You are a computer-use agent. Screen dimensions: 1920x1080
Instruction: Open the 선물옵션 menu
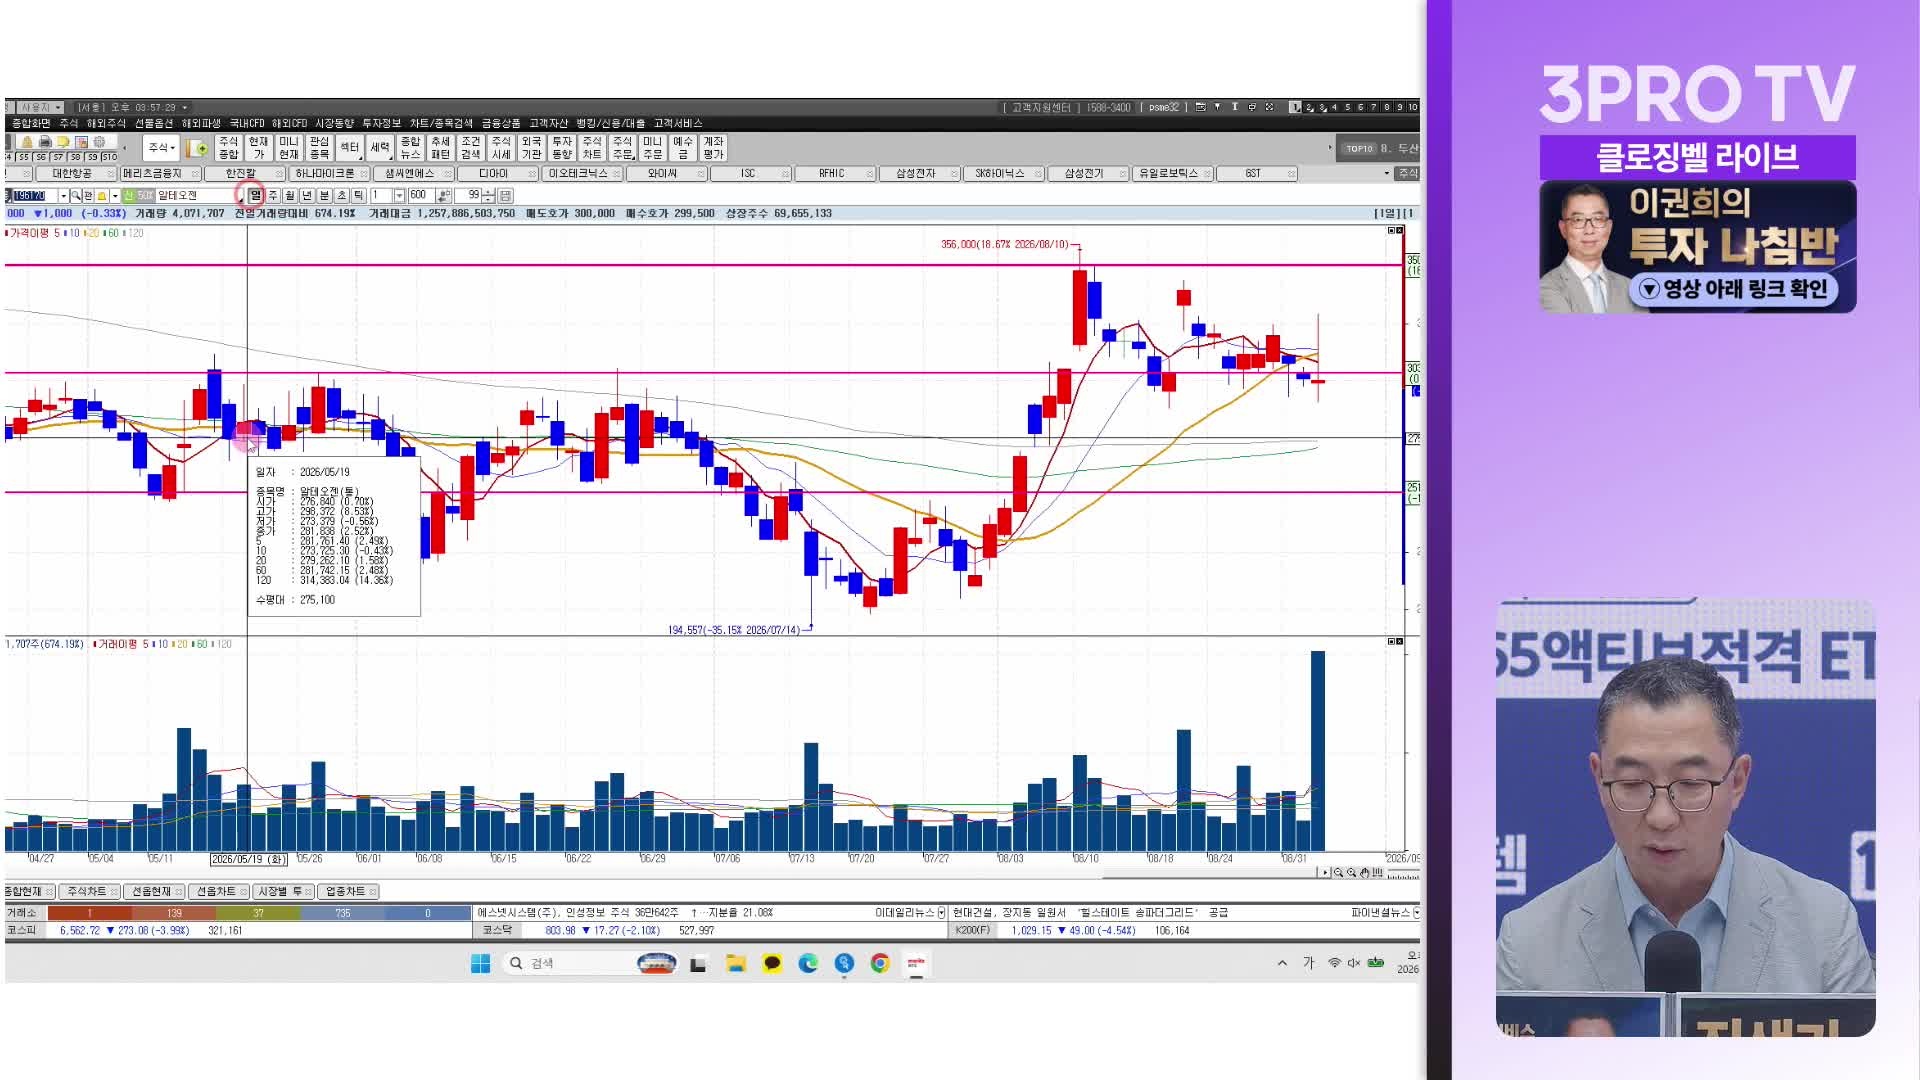pyautogui.click(x=154, y=123)
